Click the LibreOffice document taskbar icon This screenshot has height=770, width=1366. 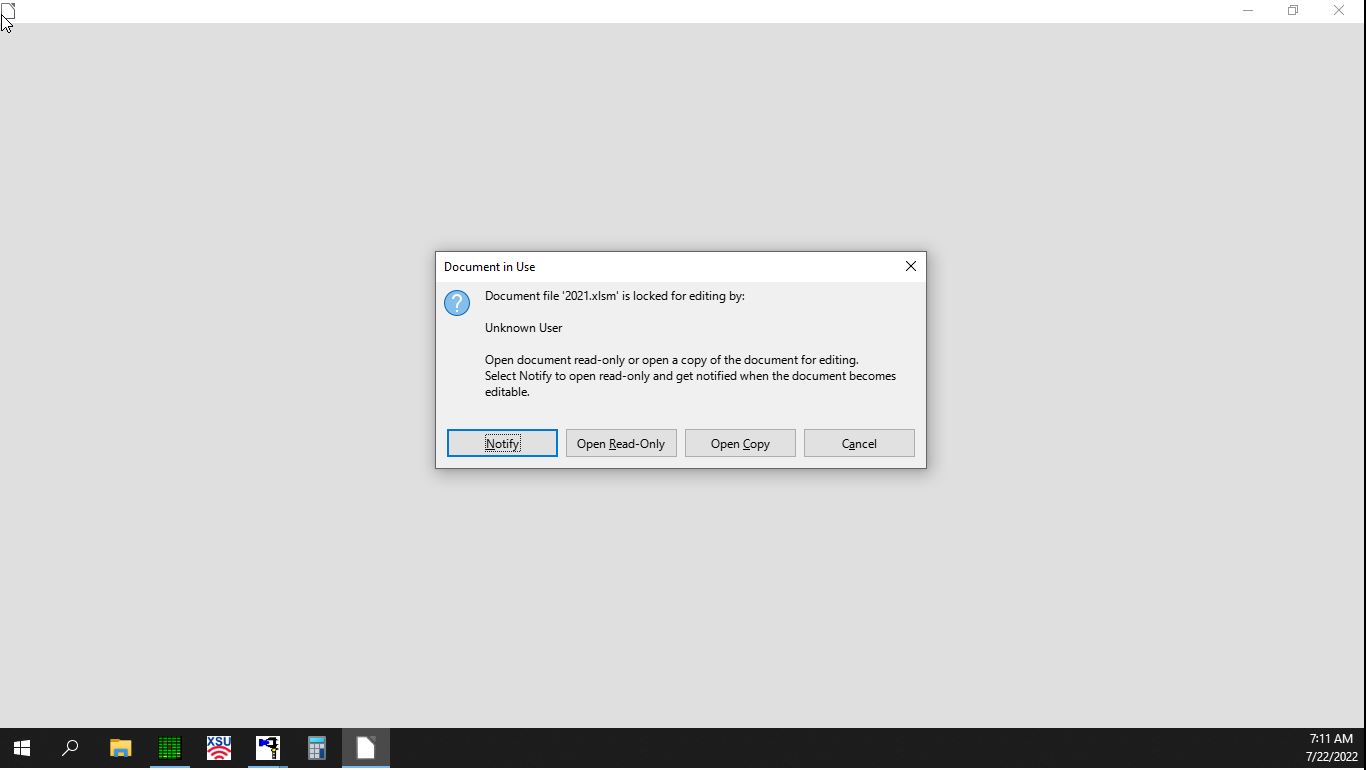[365, 748]
